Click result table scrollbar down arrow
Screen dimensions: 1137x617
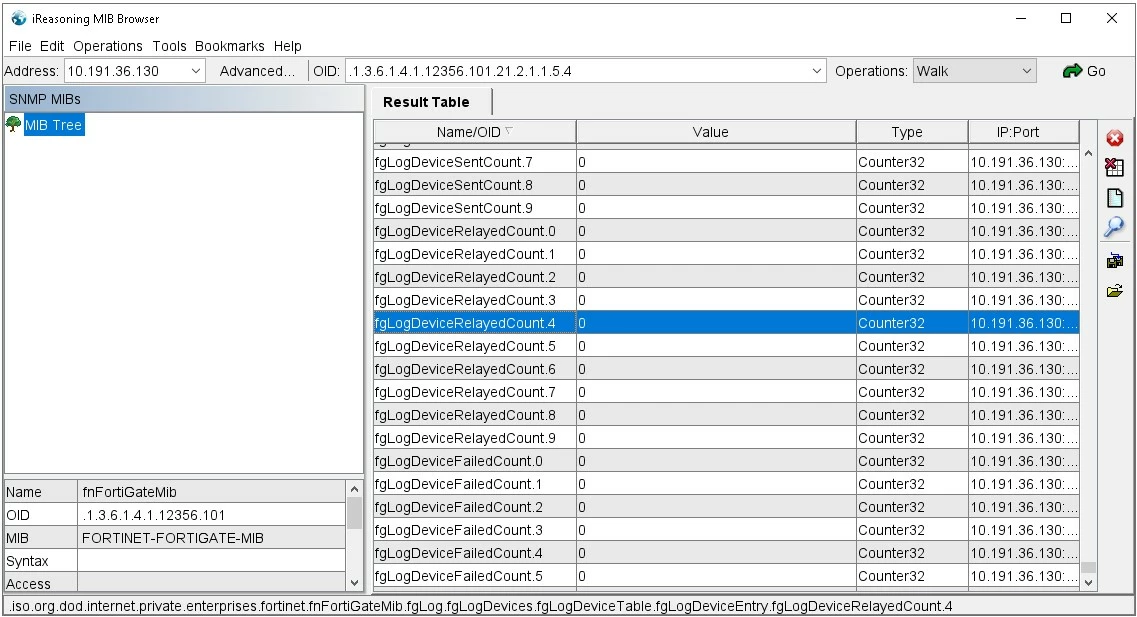1088,582
